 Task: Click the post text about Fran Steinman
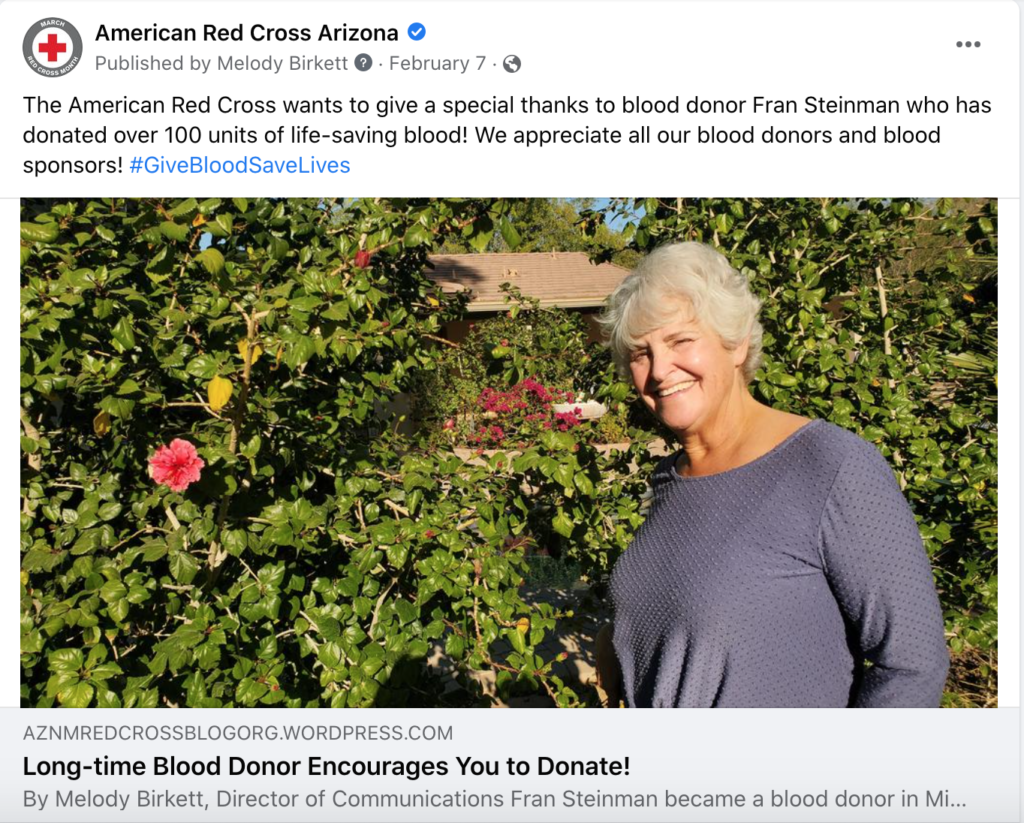tap(507, 135)
